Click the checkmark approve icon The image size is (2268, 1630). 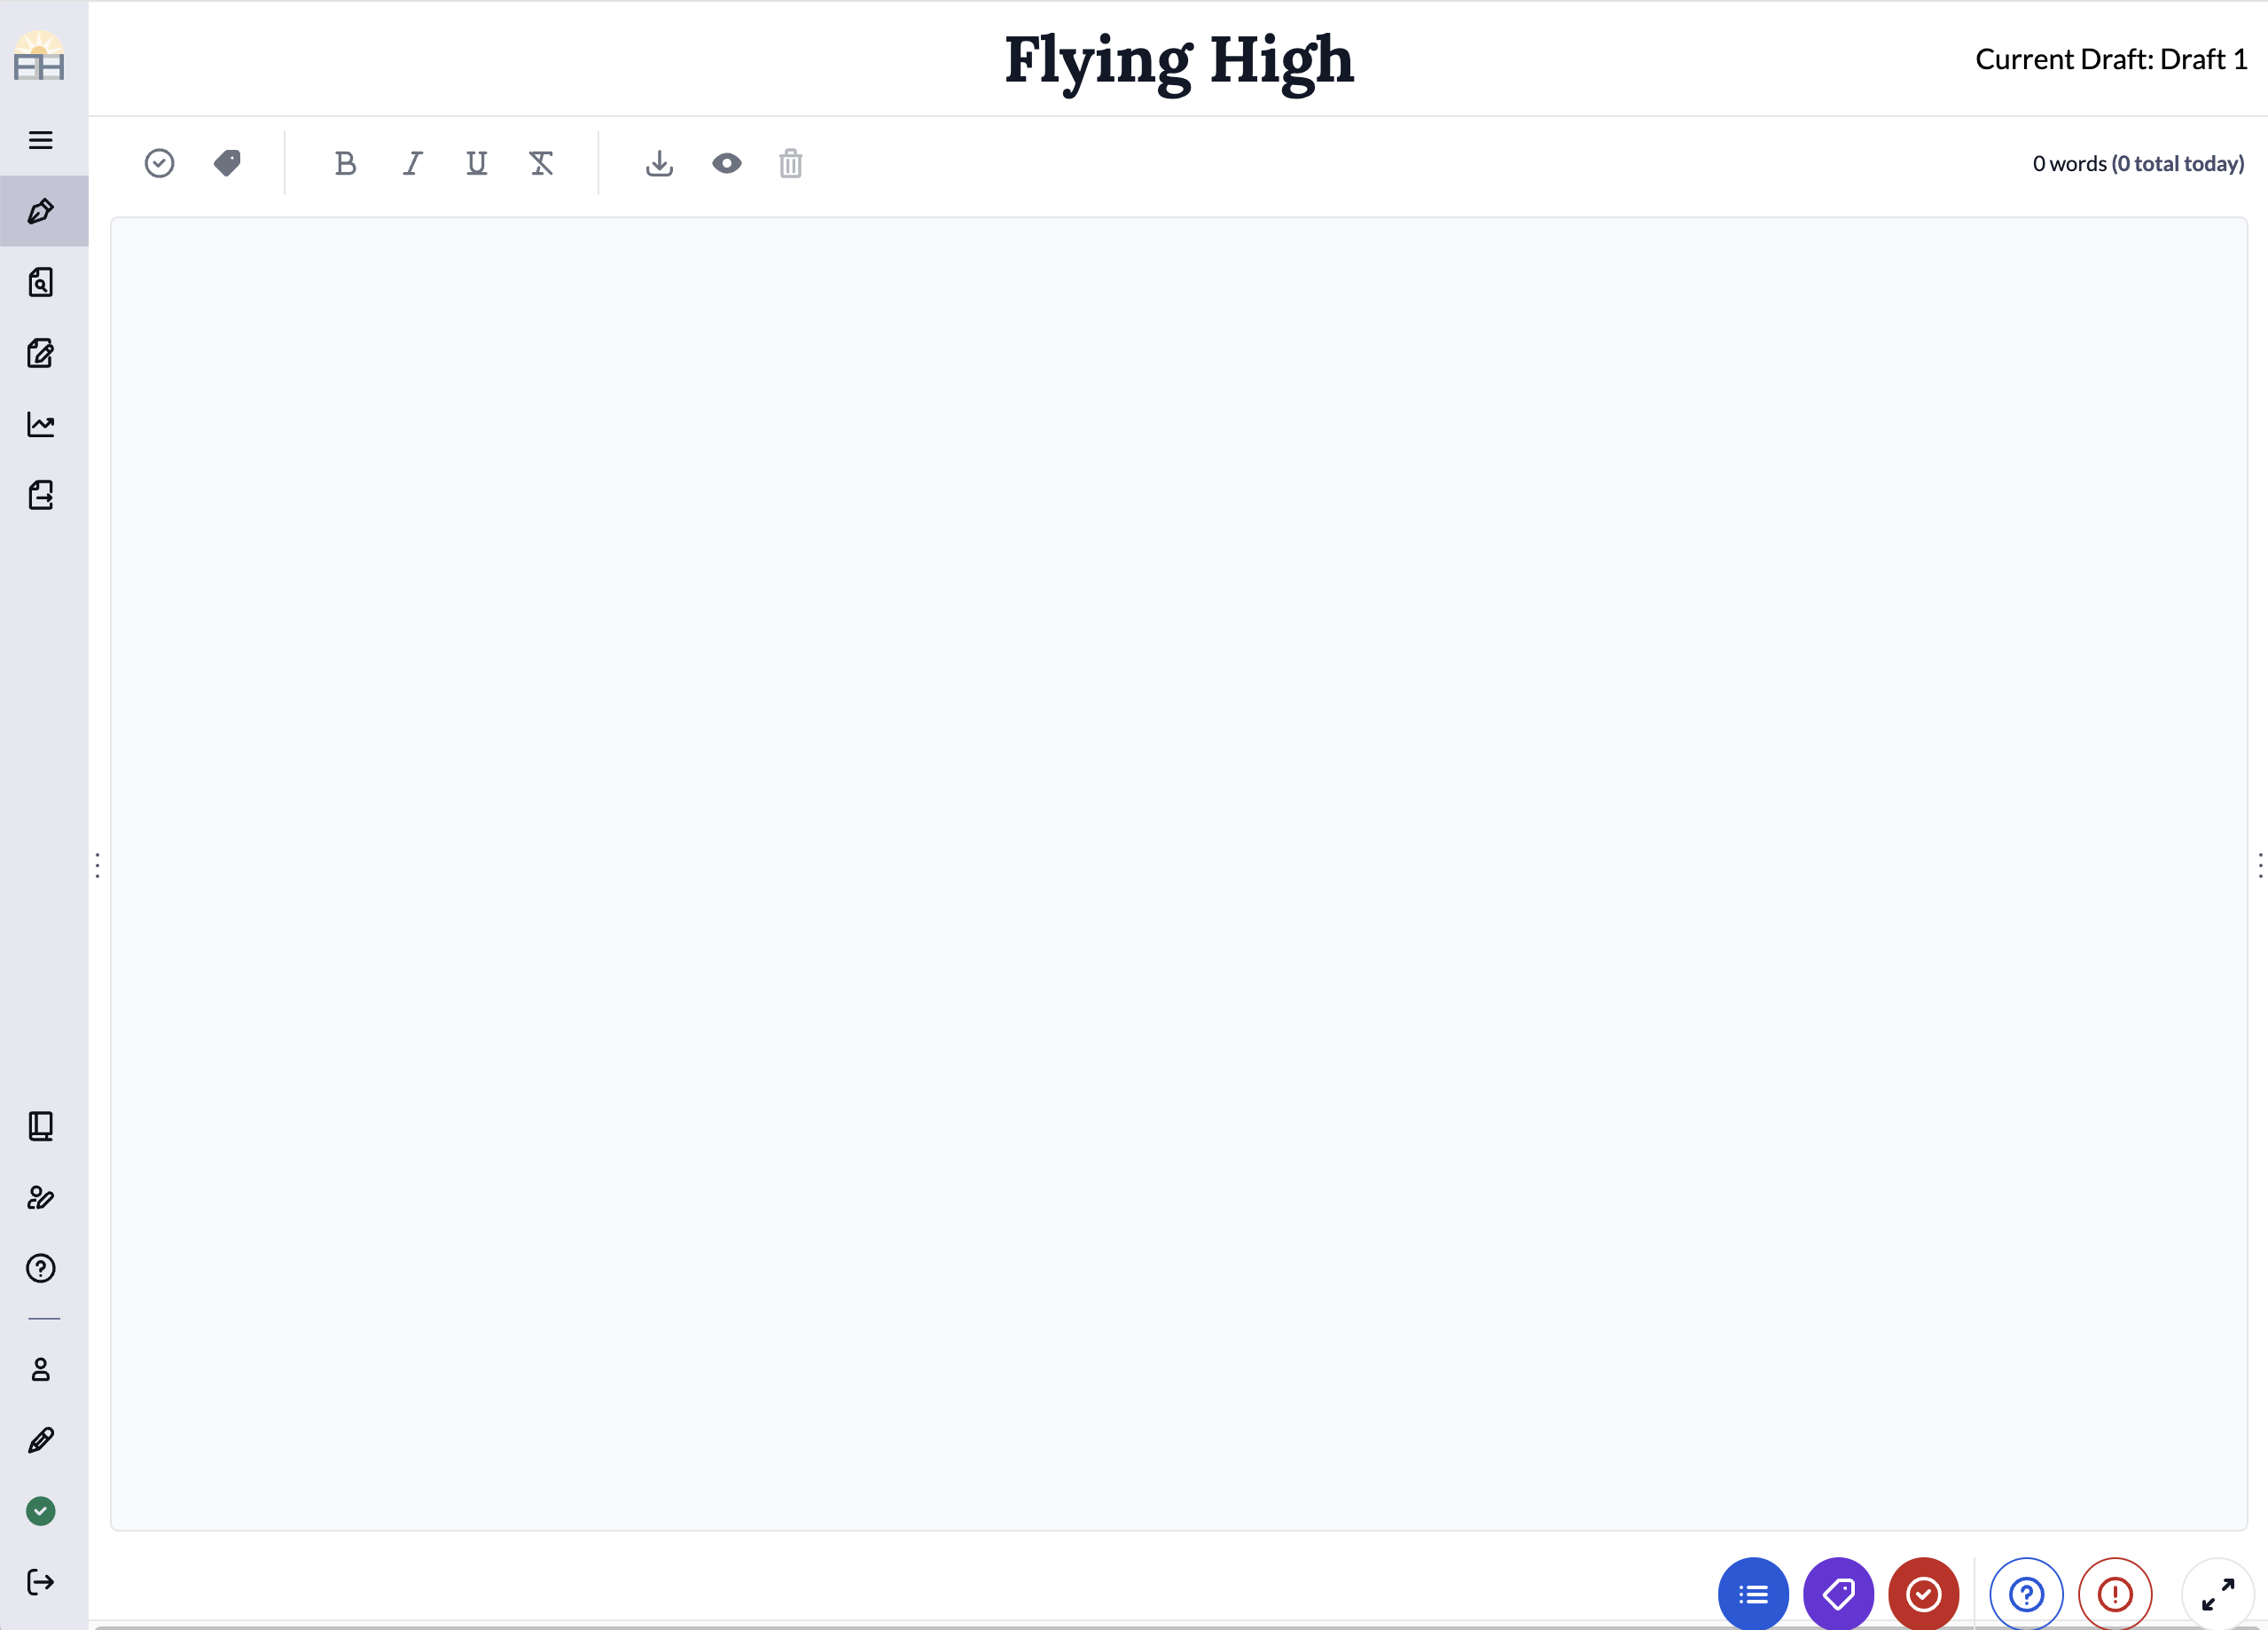(160, 162)
